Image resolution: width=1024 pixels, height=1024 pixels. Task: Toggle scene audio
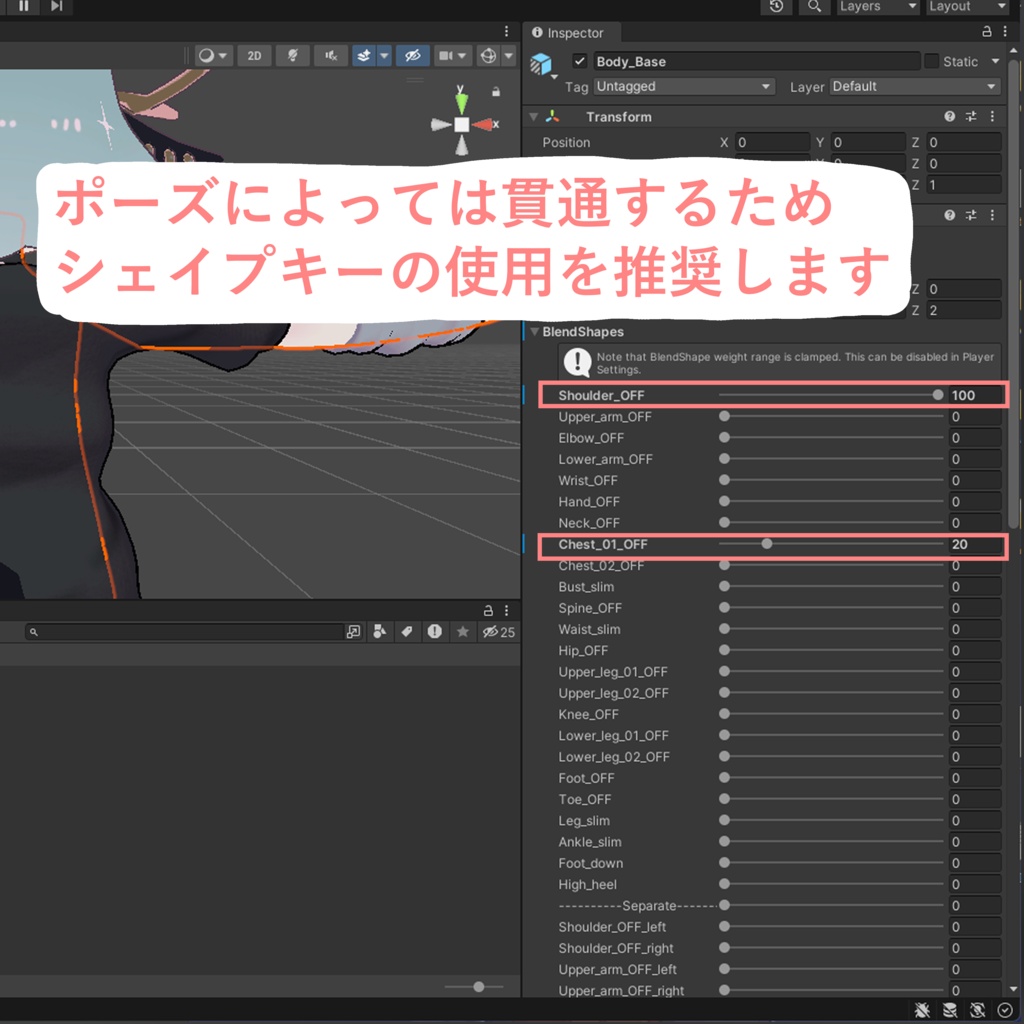click(331, 56)
